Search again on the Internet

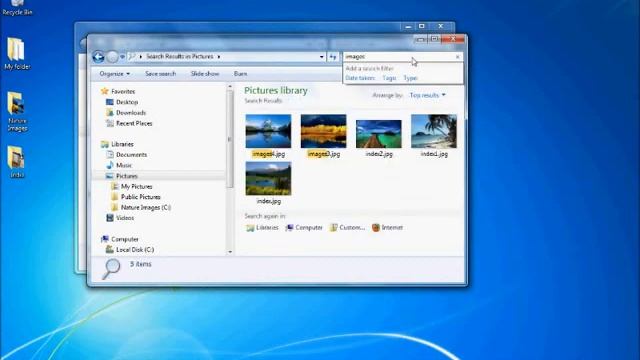click(387, 228)
